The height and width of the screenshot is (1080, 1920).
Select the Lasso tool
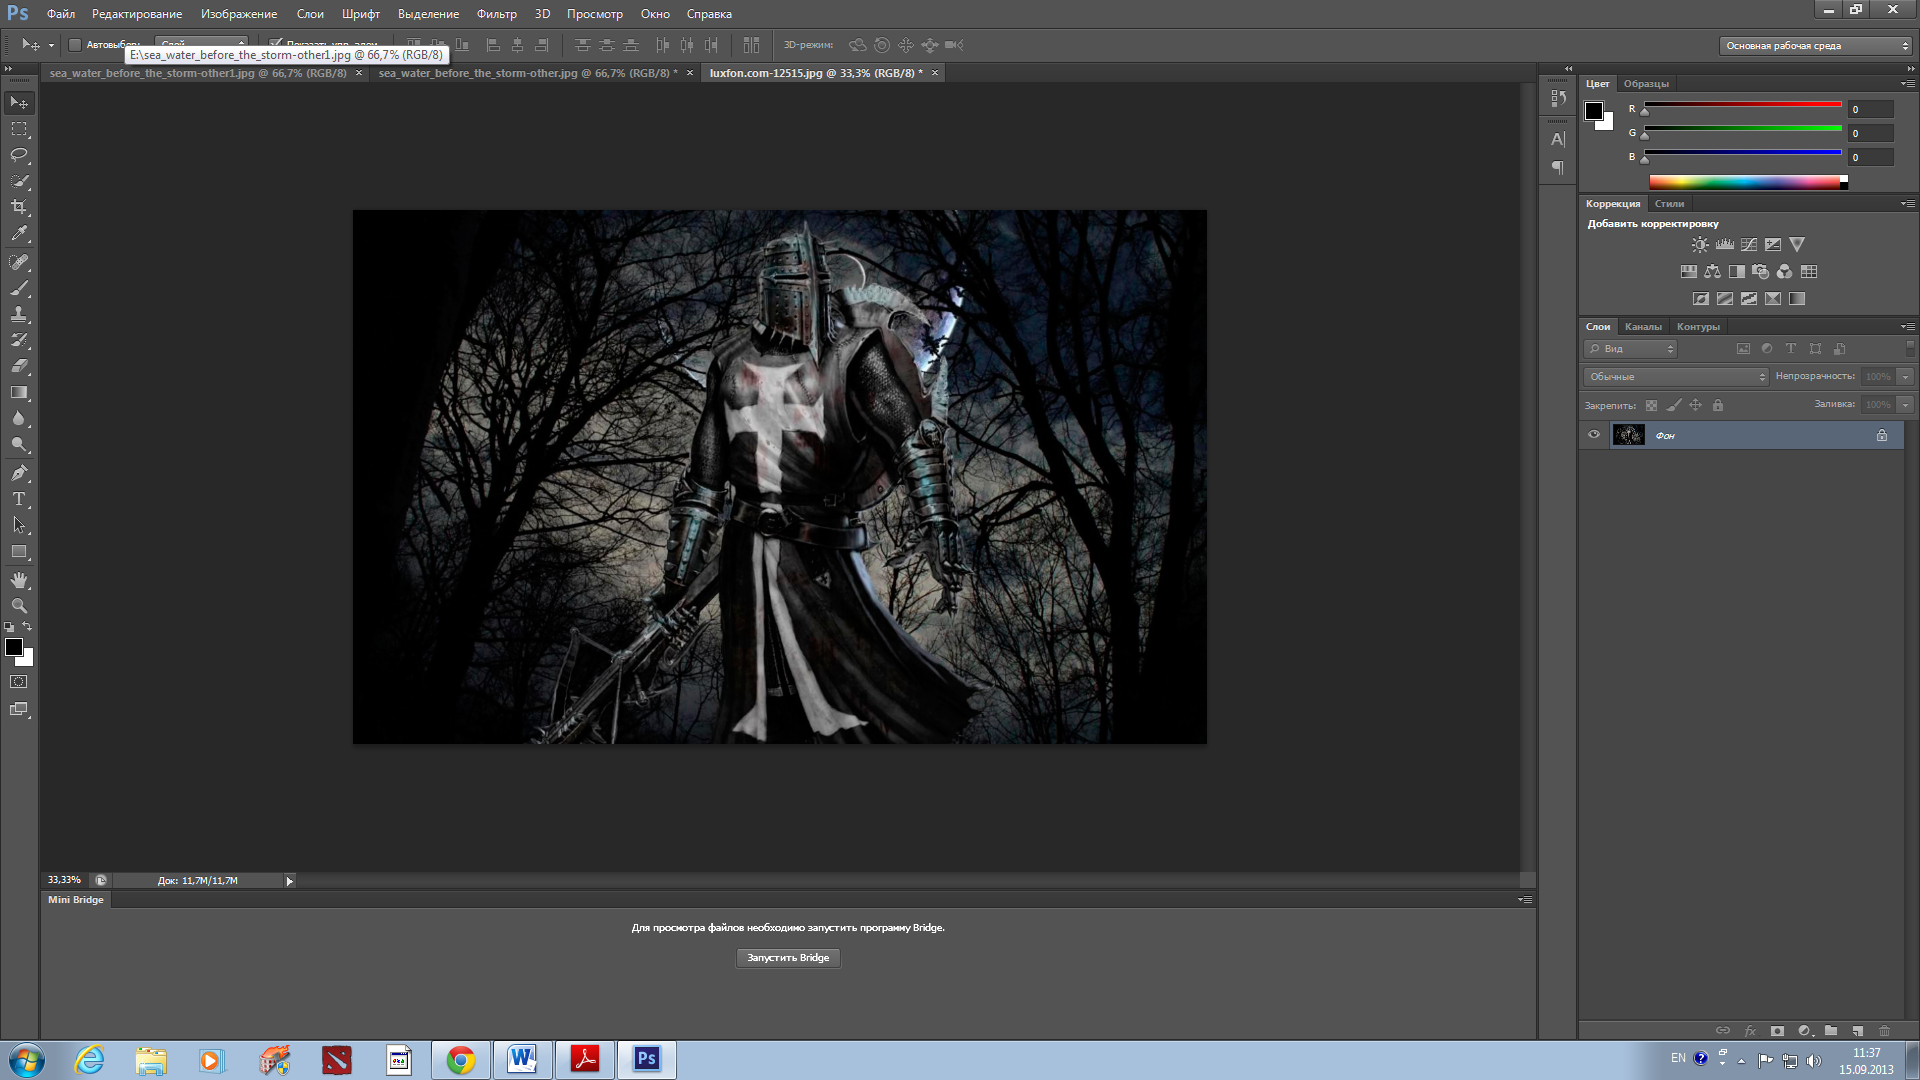click(x=19, y=155)
